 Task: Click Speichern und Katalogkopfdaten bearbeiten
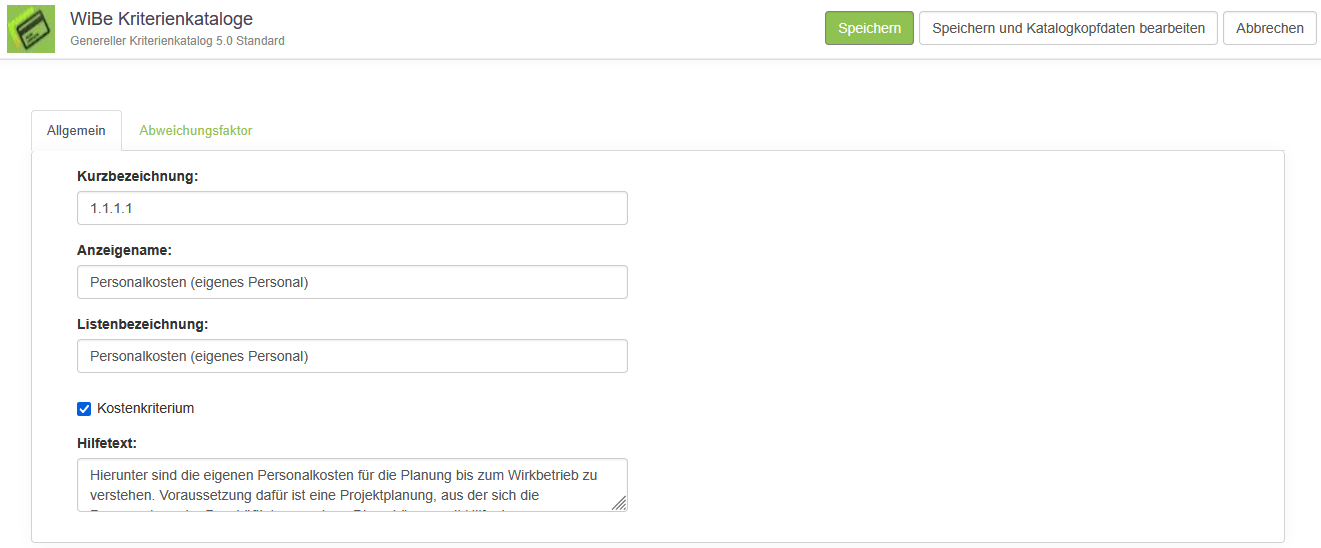(x=1068, y=28)
